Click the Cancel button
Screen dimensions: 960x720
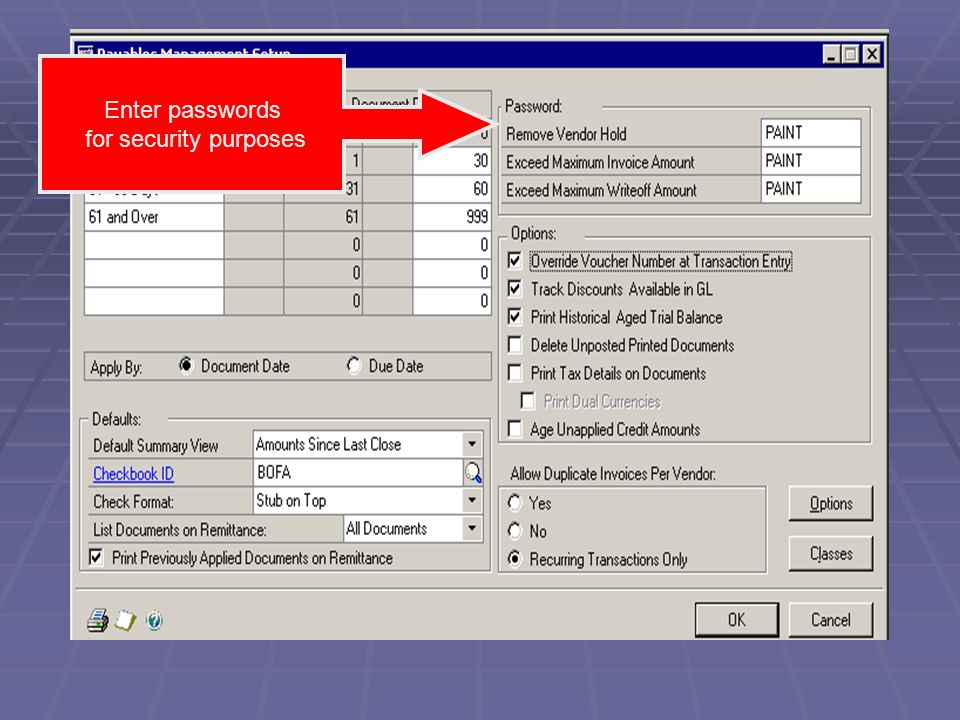[831, 620]
